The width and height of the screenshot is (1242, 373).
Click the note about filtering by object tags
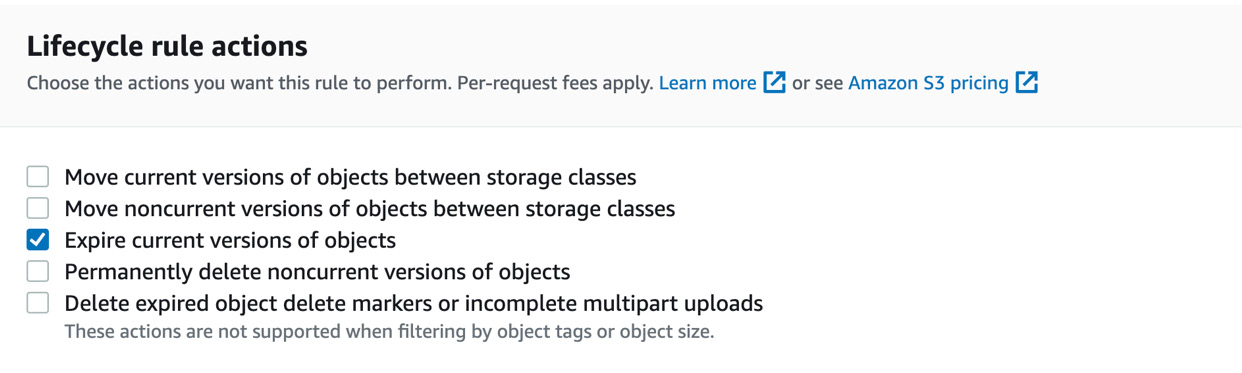pyautogui.click(x=389, y=332)
